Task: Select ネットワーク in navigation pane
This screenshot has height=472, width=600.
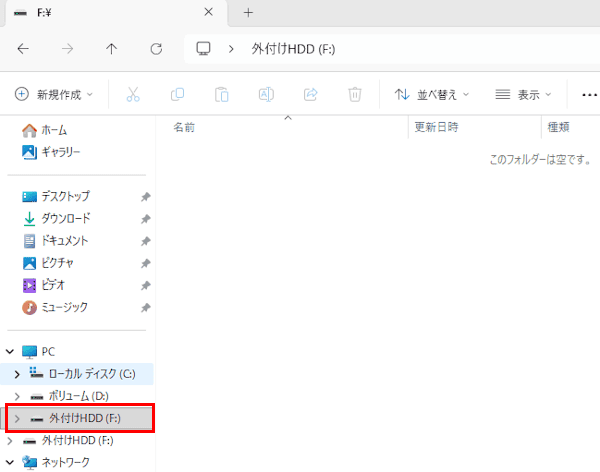Action: tap(56, 462)
